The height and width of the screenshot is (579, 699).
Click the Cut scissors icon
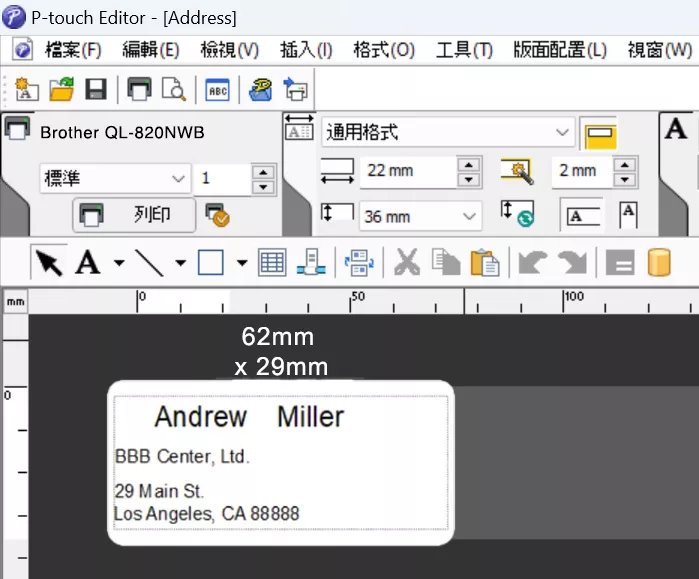[x=406, y=263]
